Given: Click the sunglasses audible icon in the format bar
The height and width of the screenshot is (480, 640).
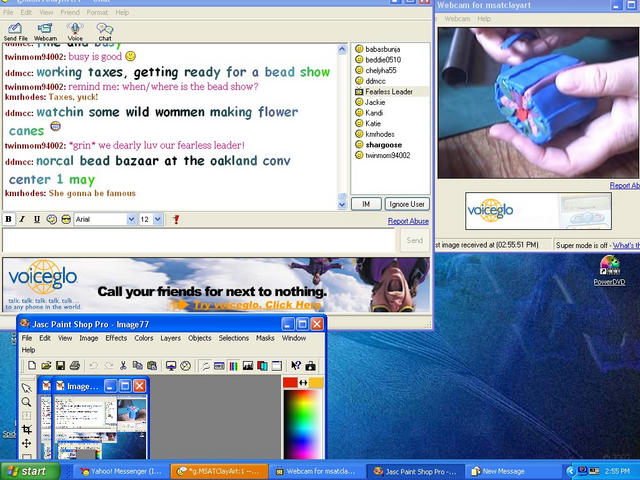Looking at the screenshot, I should point(66,220).
